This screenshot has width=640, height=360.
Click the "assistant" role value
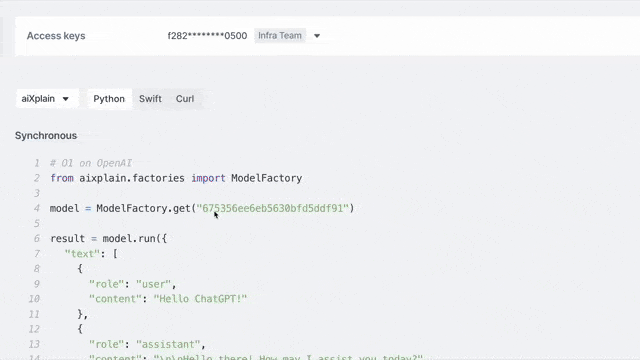[x=168, y=344]
